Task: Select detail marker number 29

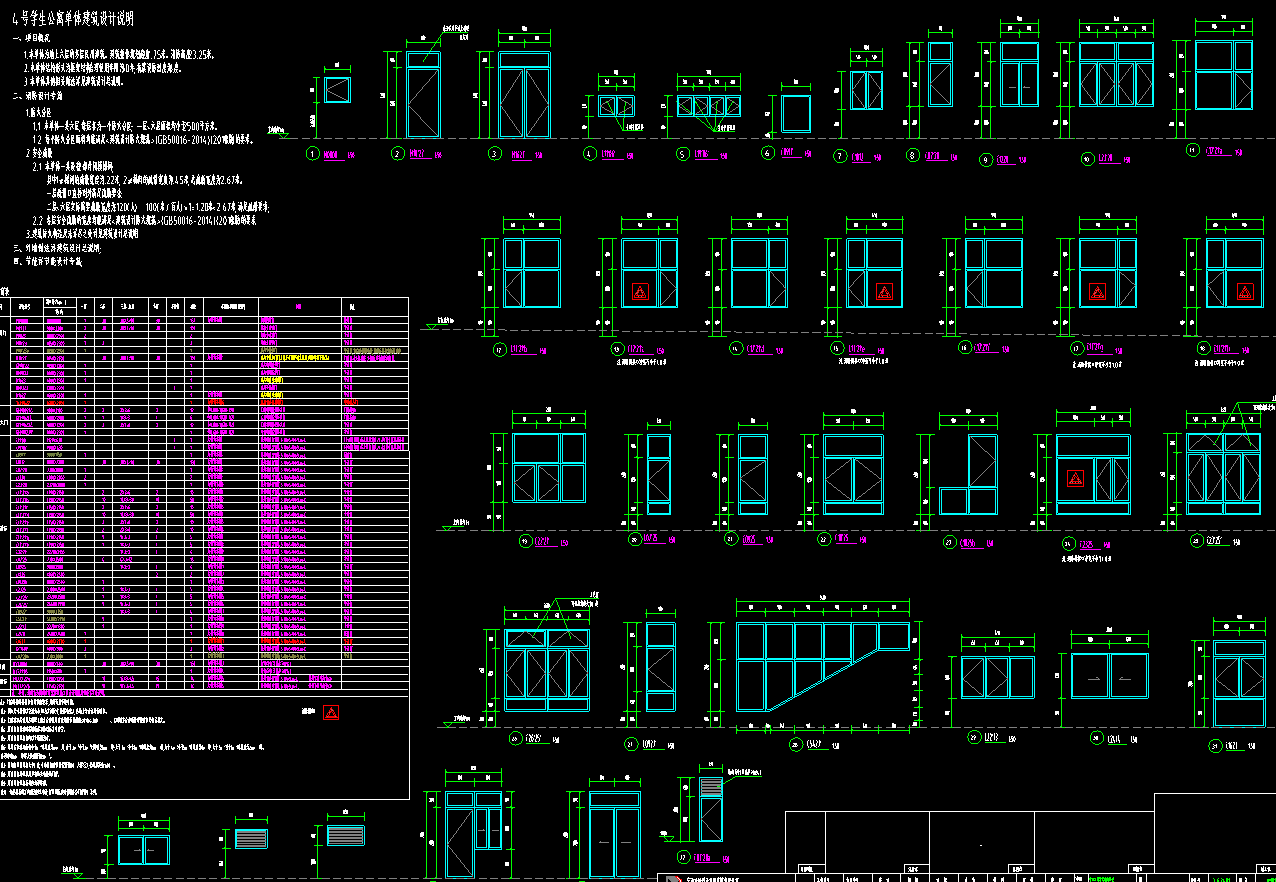Action: pos(974,737)
